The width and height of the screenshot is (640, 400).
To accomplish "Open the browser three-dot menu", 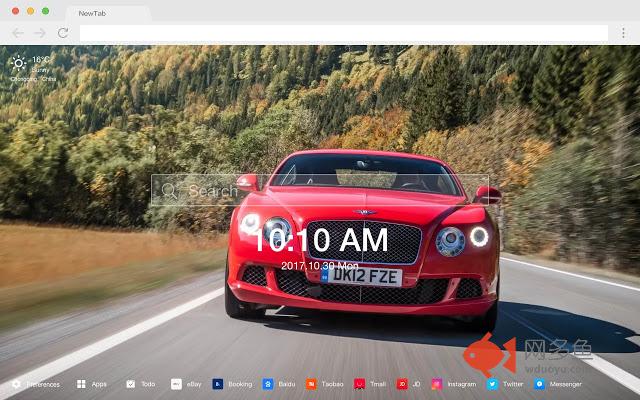I will (x=623, y=33).
